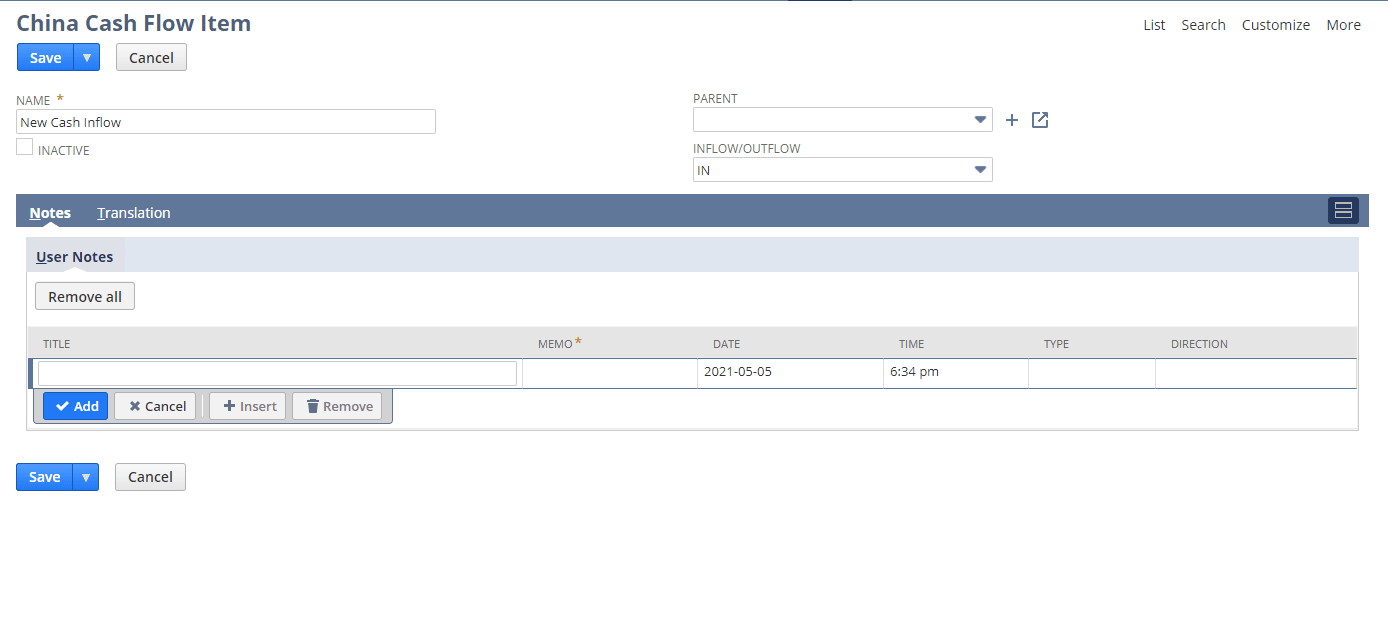The width and height of the screenshot is (1388, 636).
Task: Switch to the Translation tab
Action: pos(134,212)
